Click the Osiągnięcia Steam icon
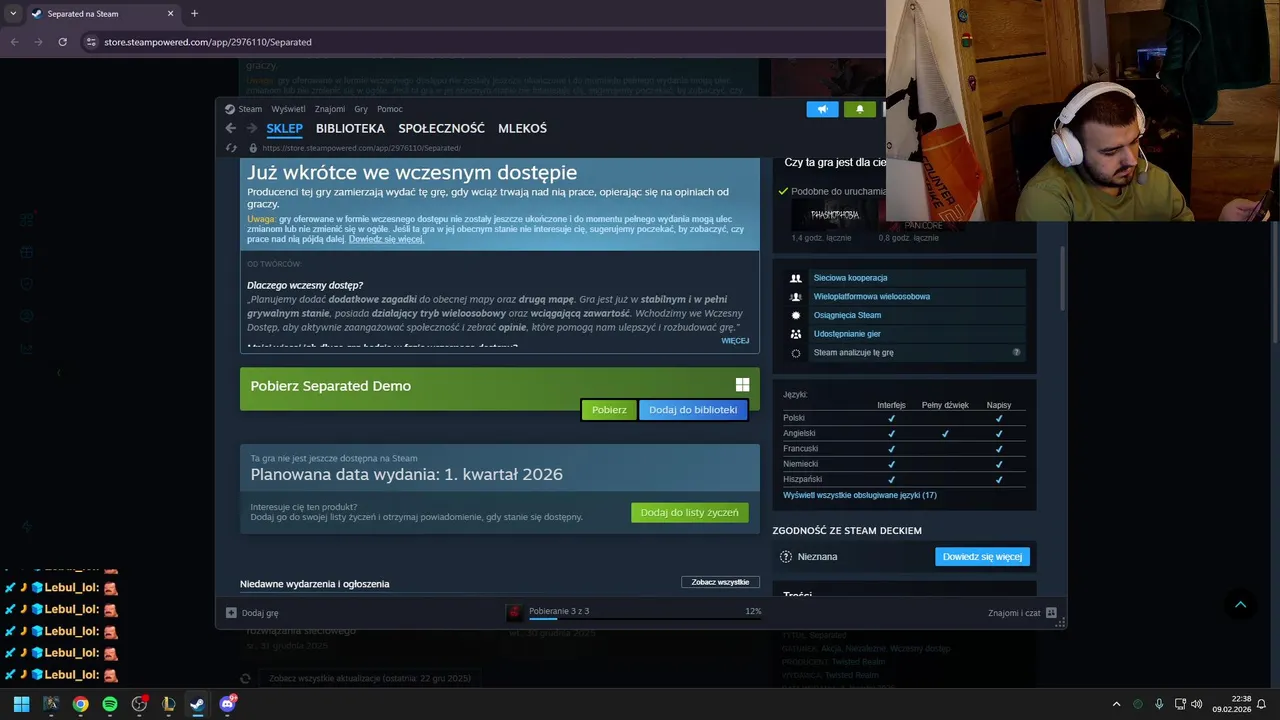1280x720 pixels. (x=796, y=315)
